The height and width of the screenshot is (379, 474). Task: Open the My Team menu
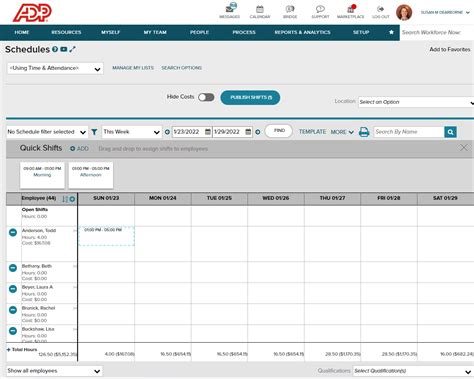155,32
